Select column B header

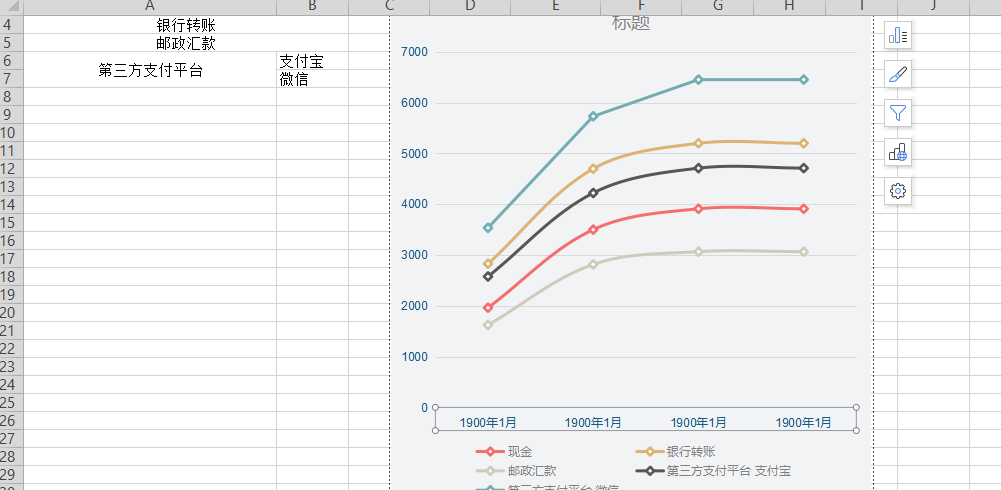click(312, 7)
